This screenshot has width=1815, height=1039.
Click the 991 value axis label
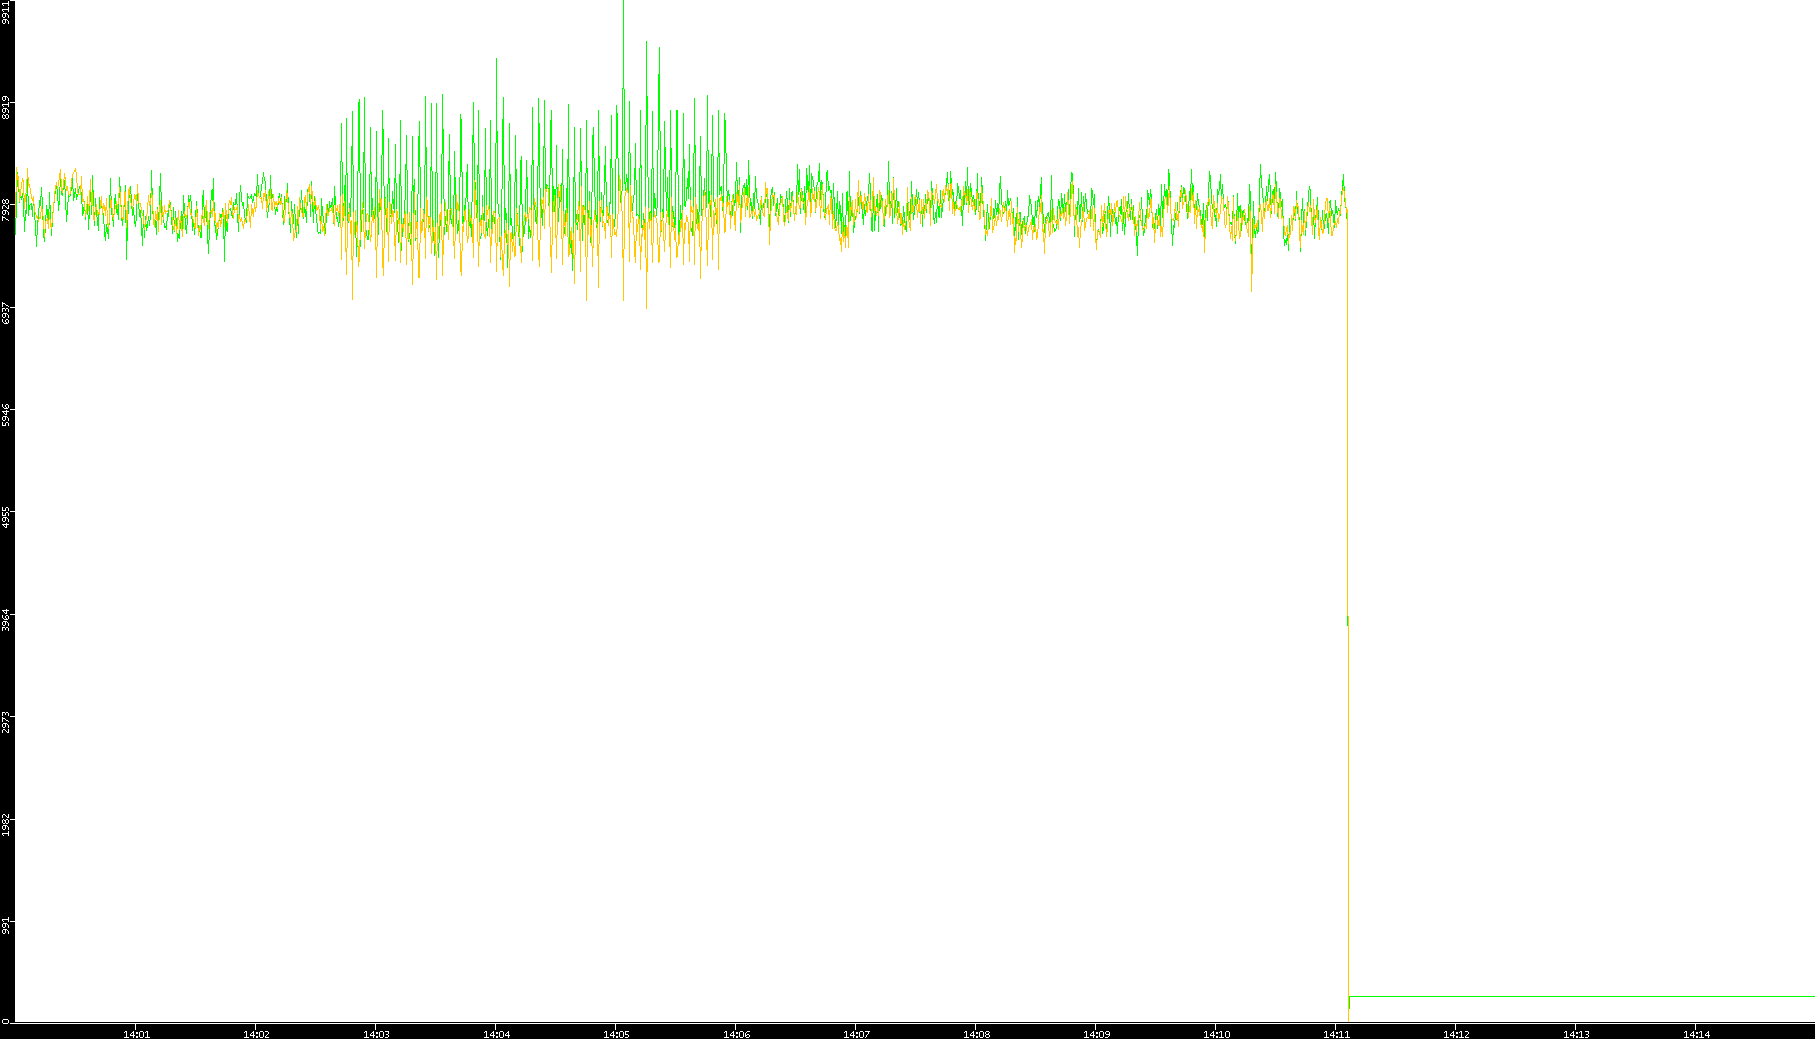coord(6,927)
